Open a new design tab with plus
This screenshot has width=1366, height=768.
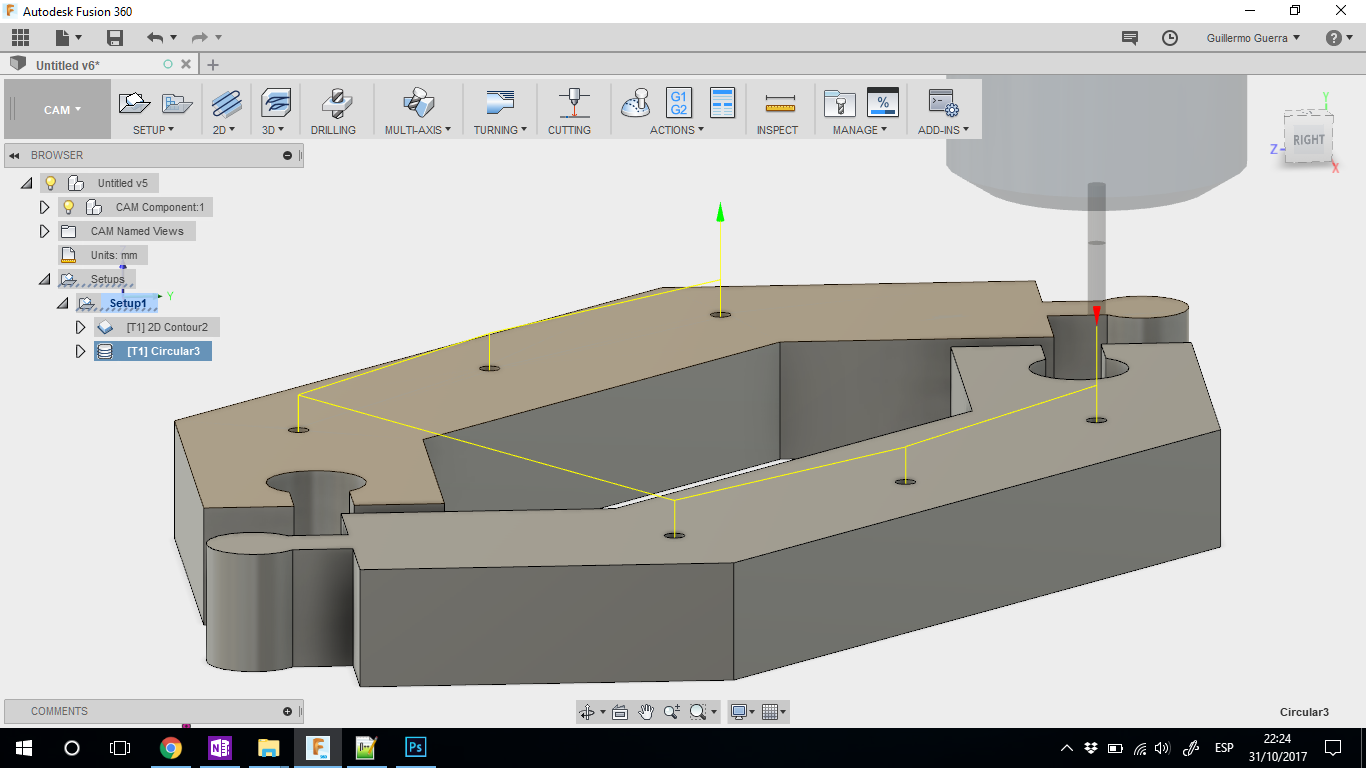pos(213,65)
